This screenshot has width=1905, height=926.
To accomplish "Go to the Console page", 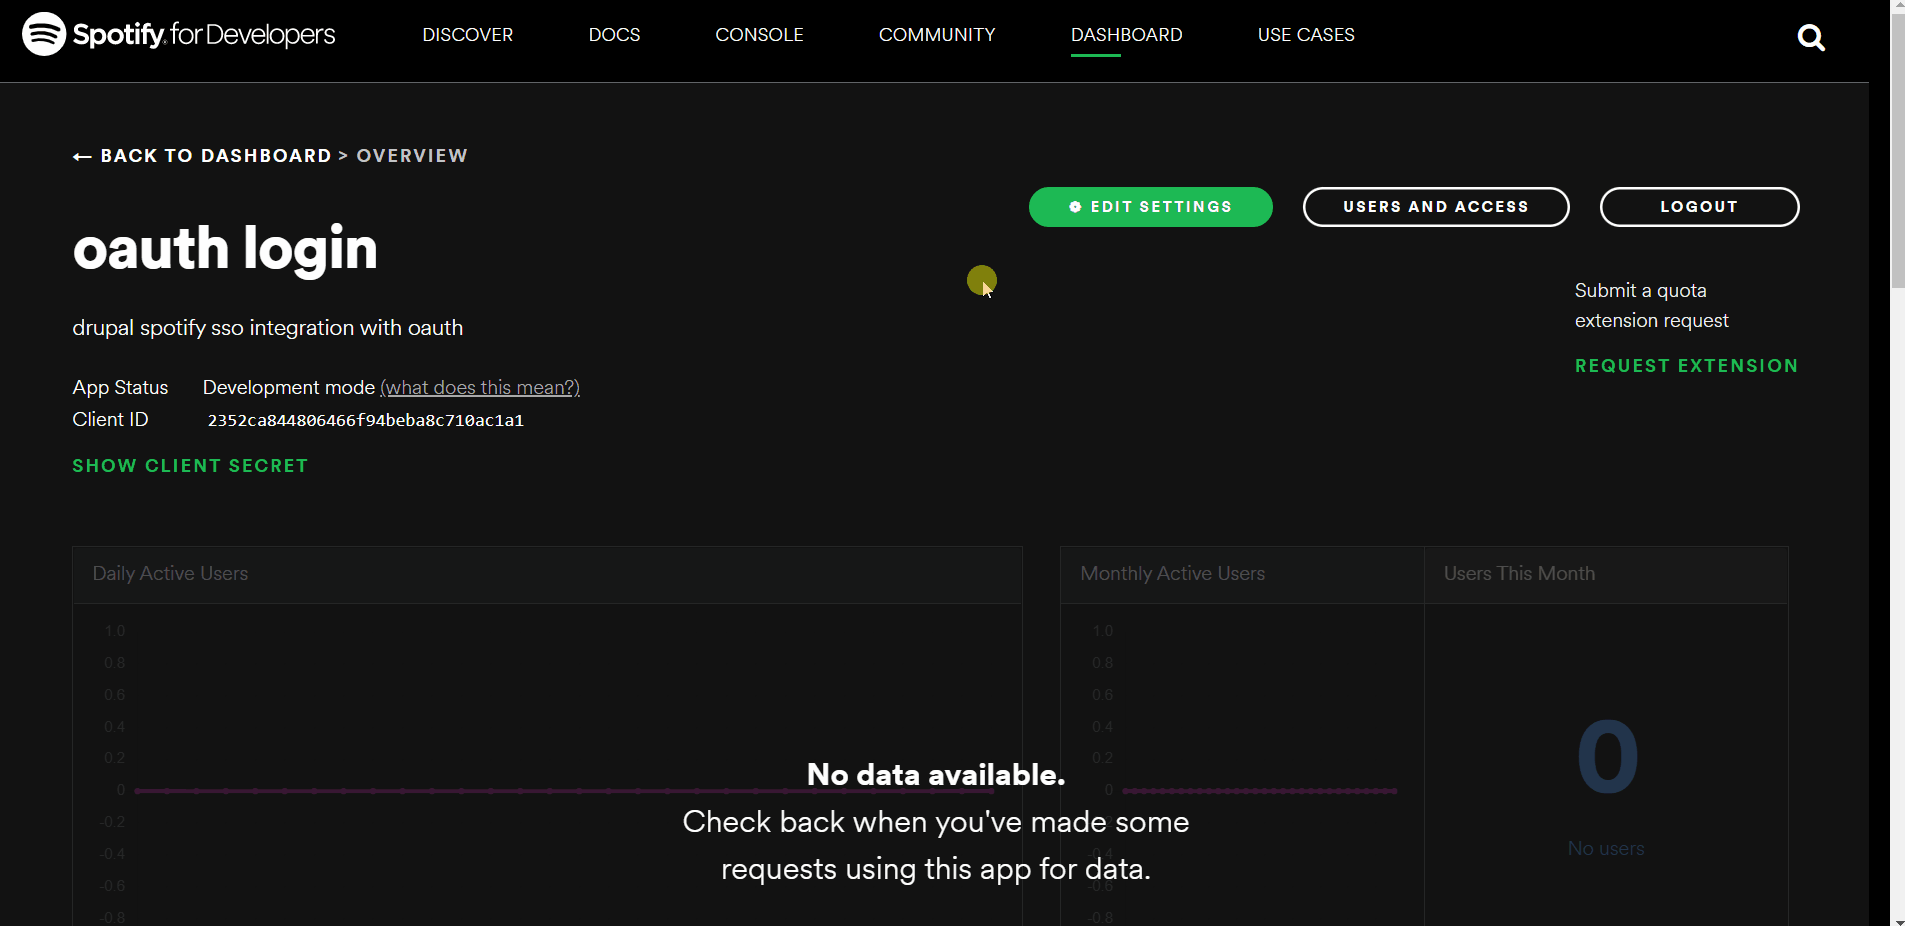I will pos(759,35).
